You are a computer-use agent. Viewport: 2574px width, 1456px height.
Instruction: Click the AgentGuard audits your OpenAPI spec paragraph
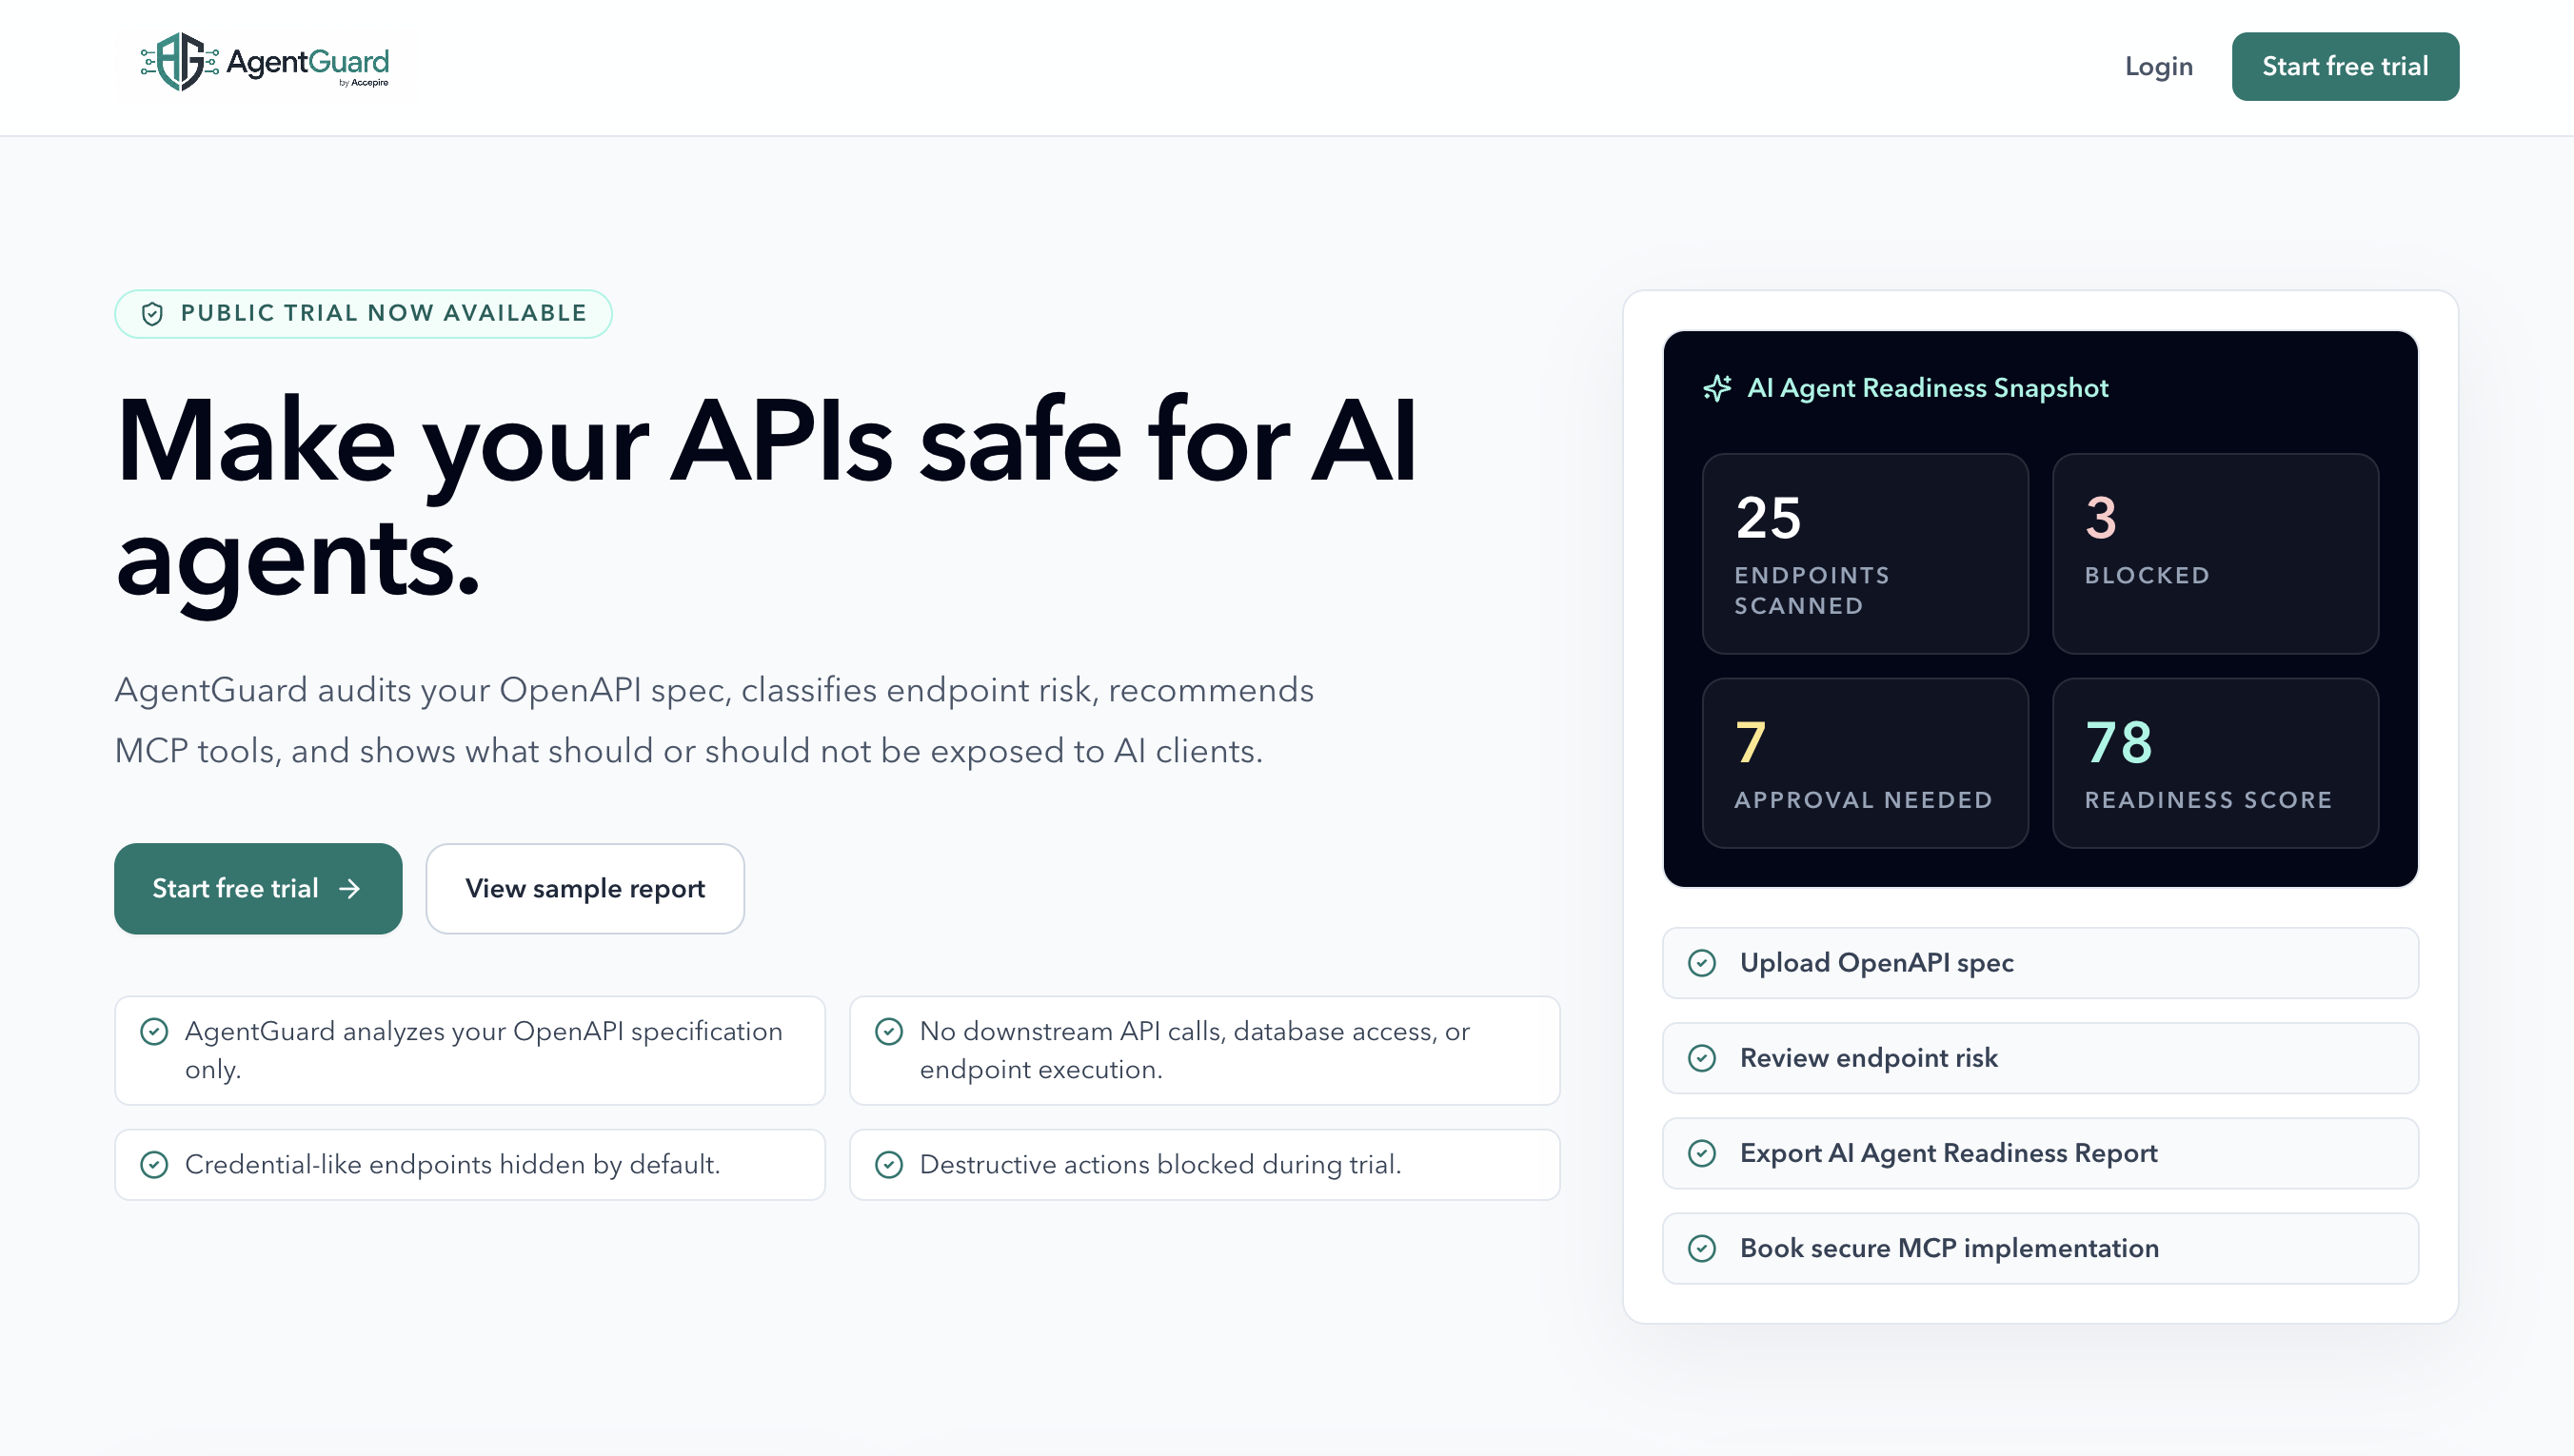coord(714,720)
